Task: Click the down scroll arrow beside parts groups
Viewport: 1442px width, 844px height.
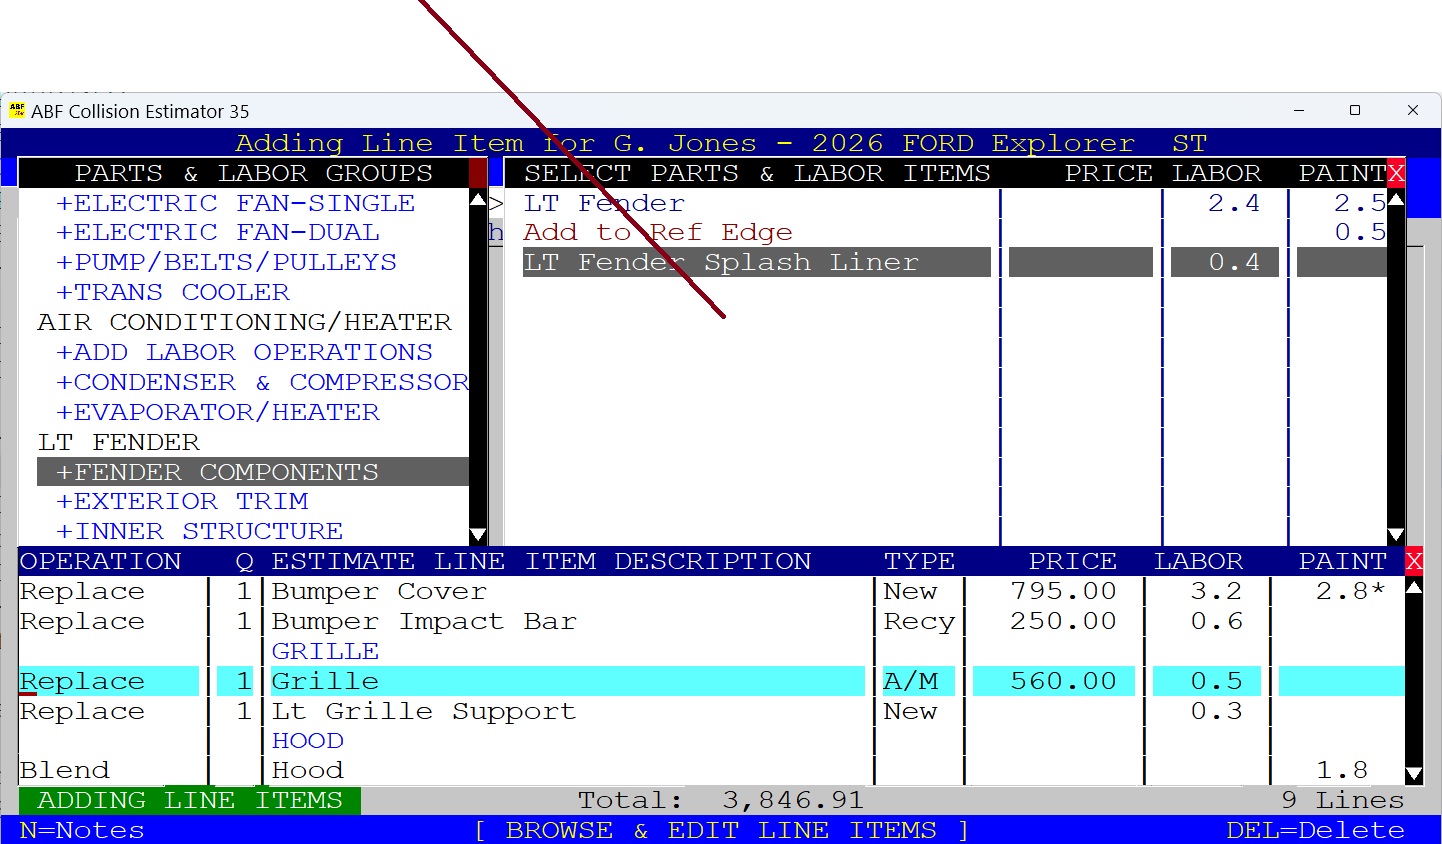Action: tap(478, 533)
